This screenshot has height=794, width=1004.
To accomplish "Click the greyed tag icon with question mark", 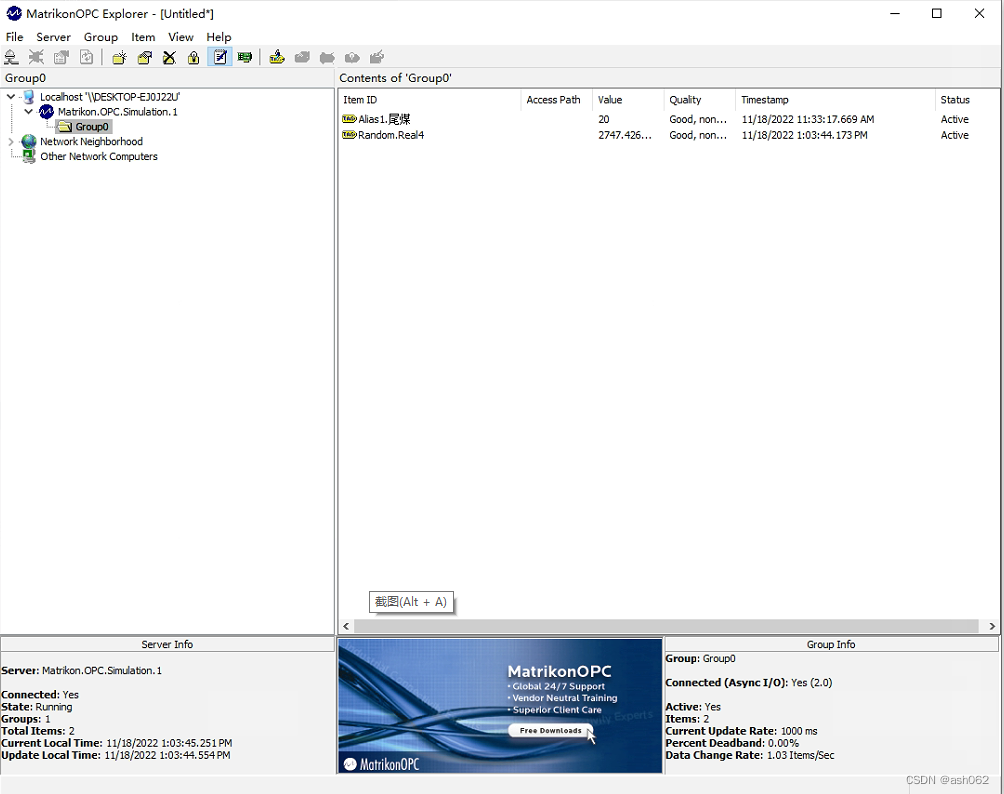I will 352,58.
